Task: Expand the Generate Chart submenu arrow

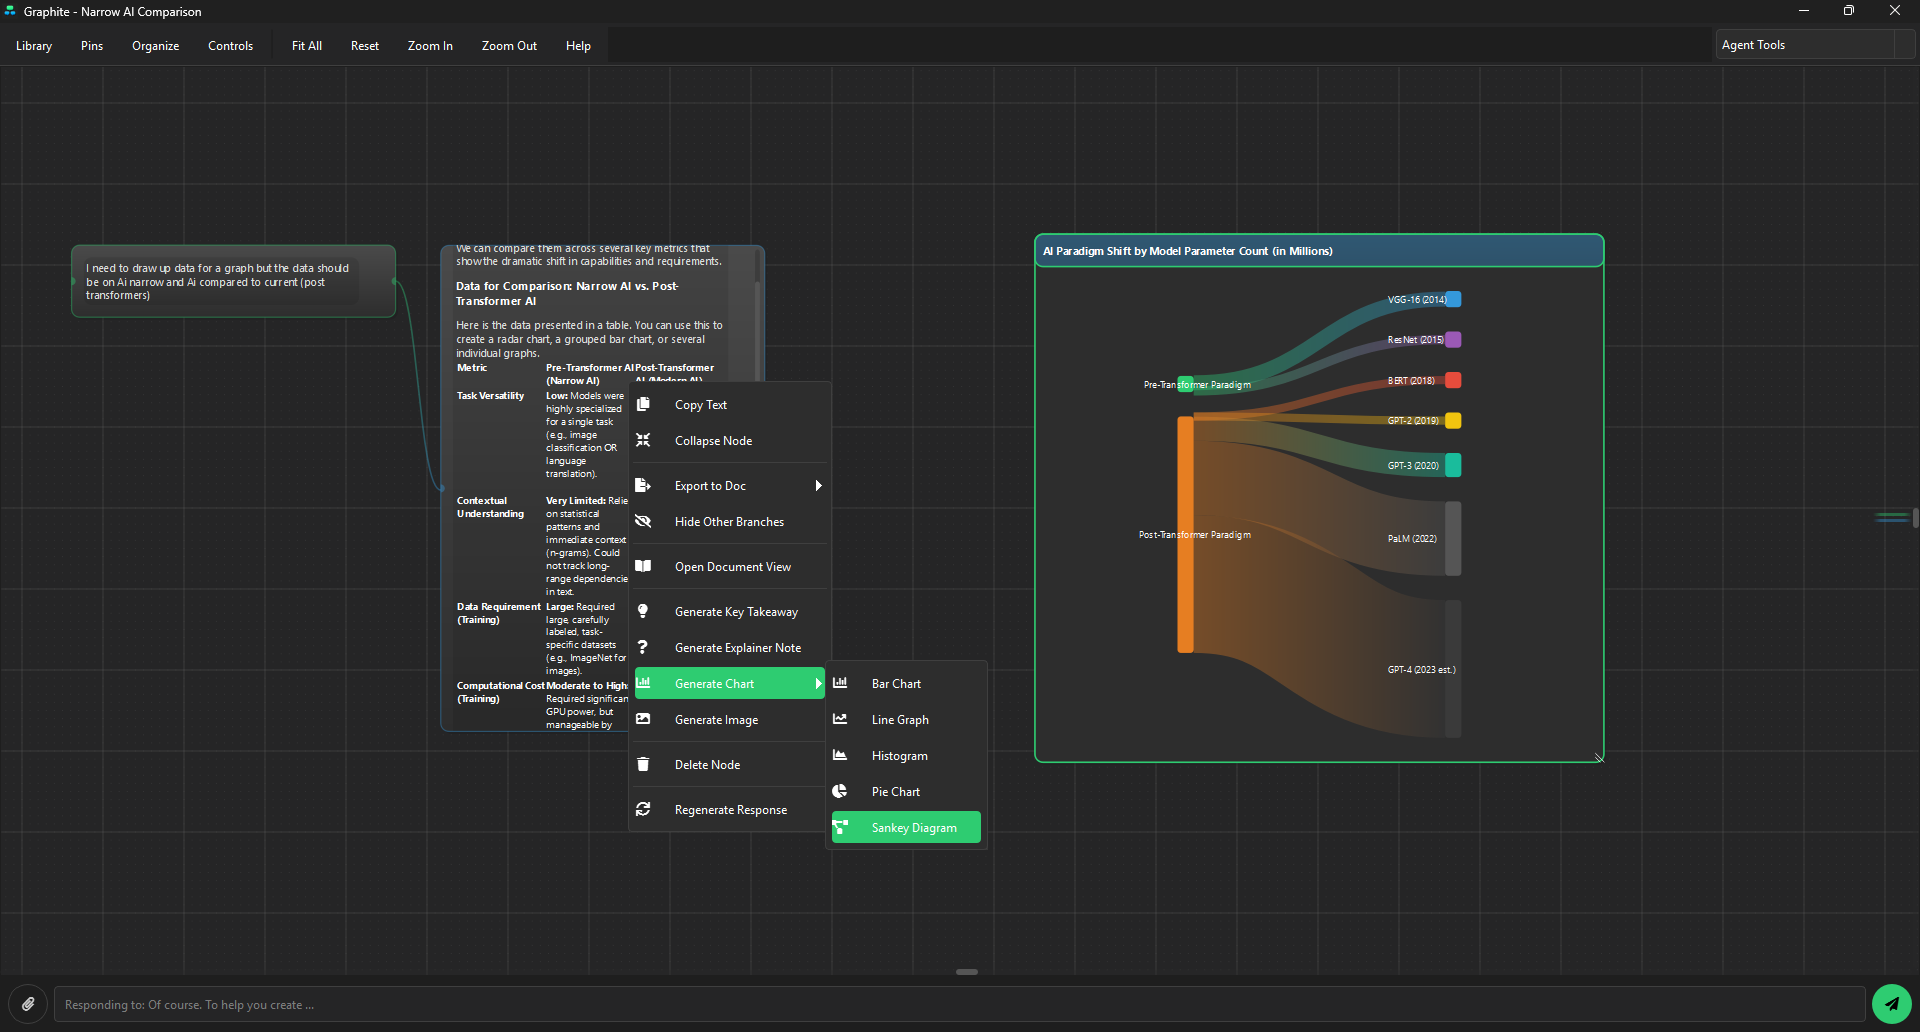Action: pos(818,683)
